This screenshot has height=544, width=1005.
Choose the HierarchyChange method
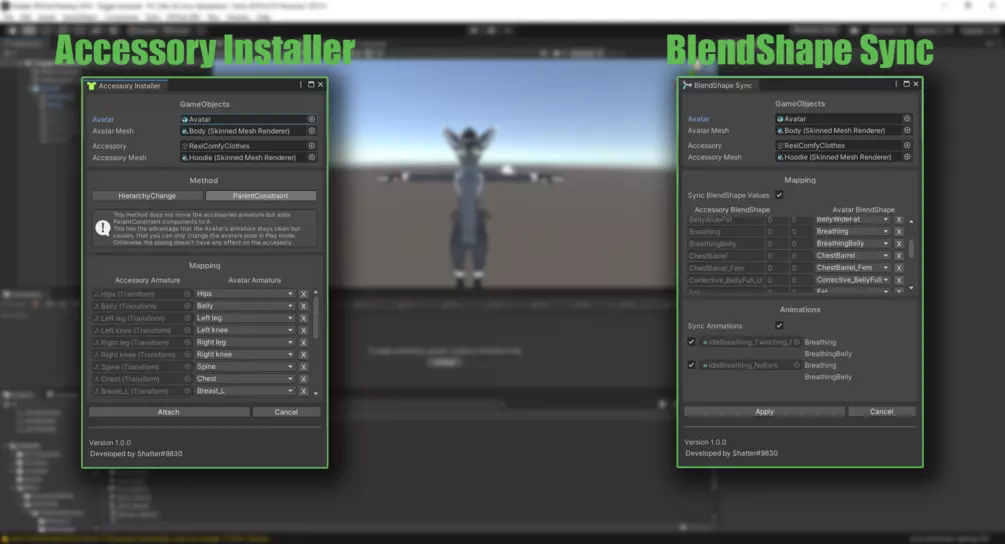[x=147, y=196]
